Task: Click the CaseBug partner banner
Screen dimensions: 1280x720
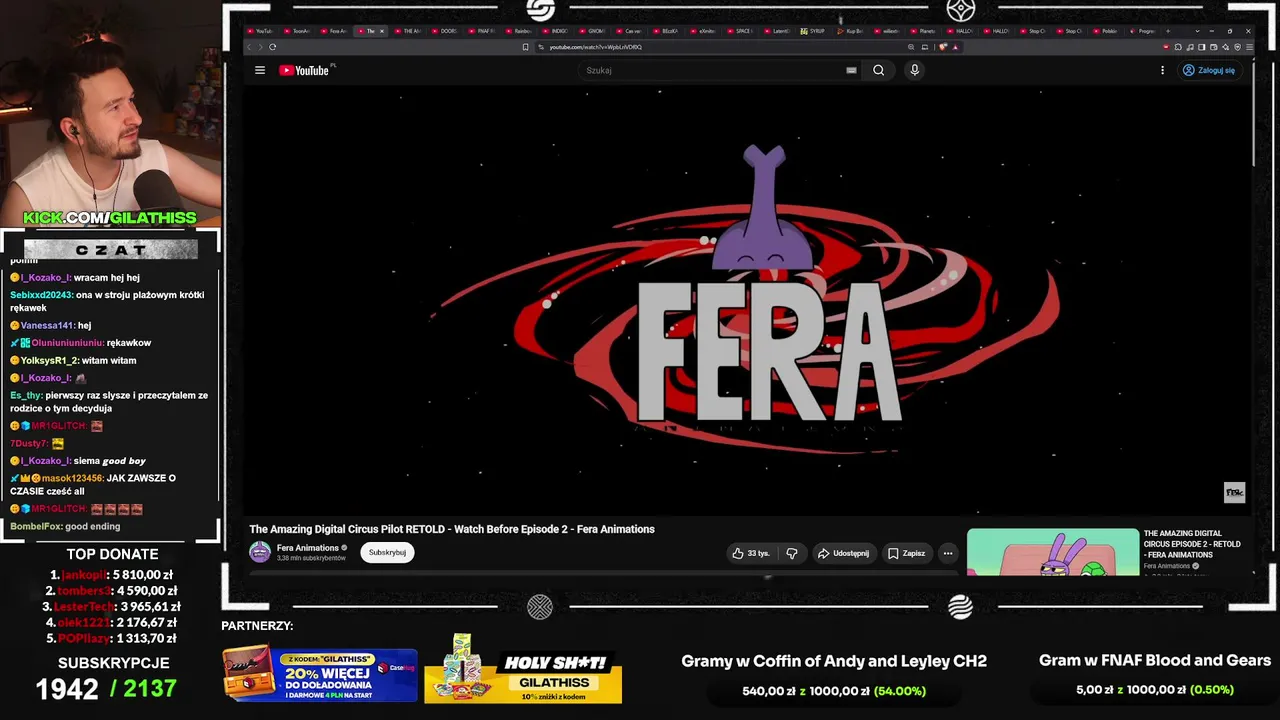Action: click(320, 674)
